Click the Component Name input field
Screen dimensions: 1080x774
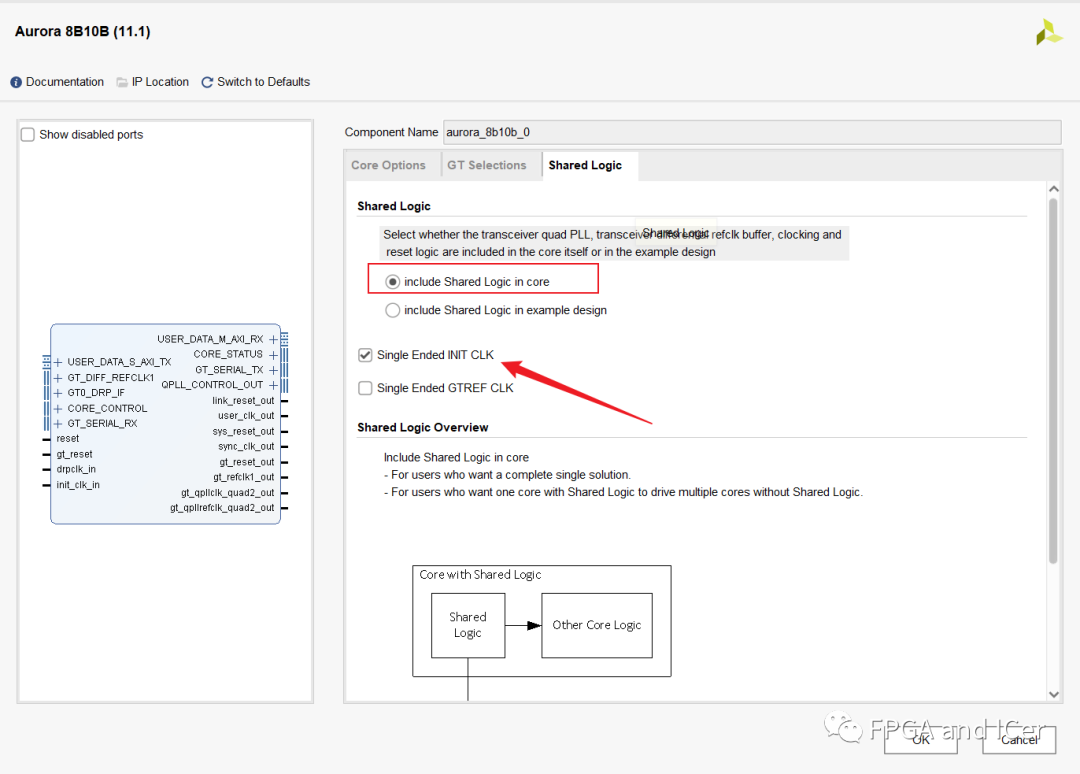click(x=752, y=132)
